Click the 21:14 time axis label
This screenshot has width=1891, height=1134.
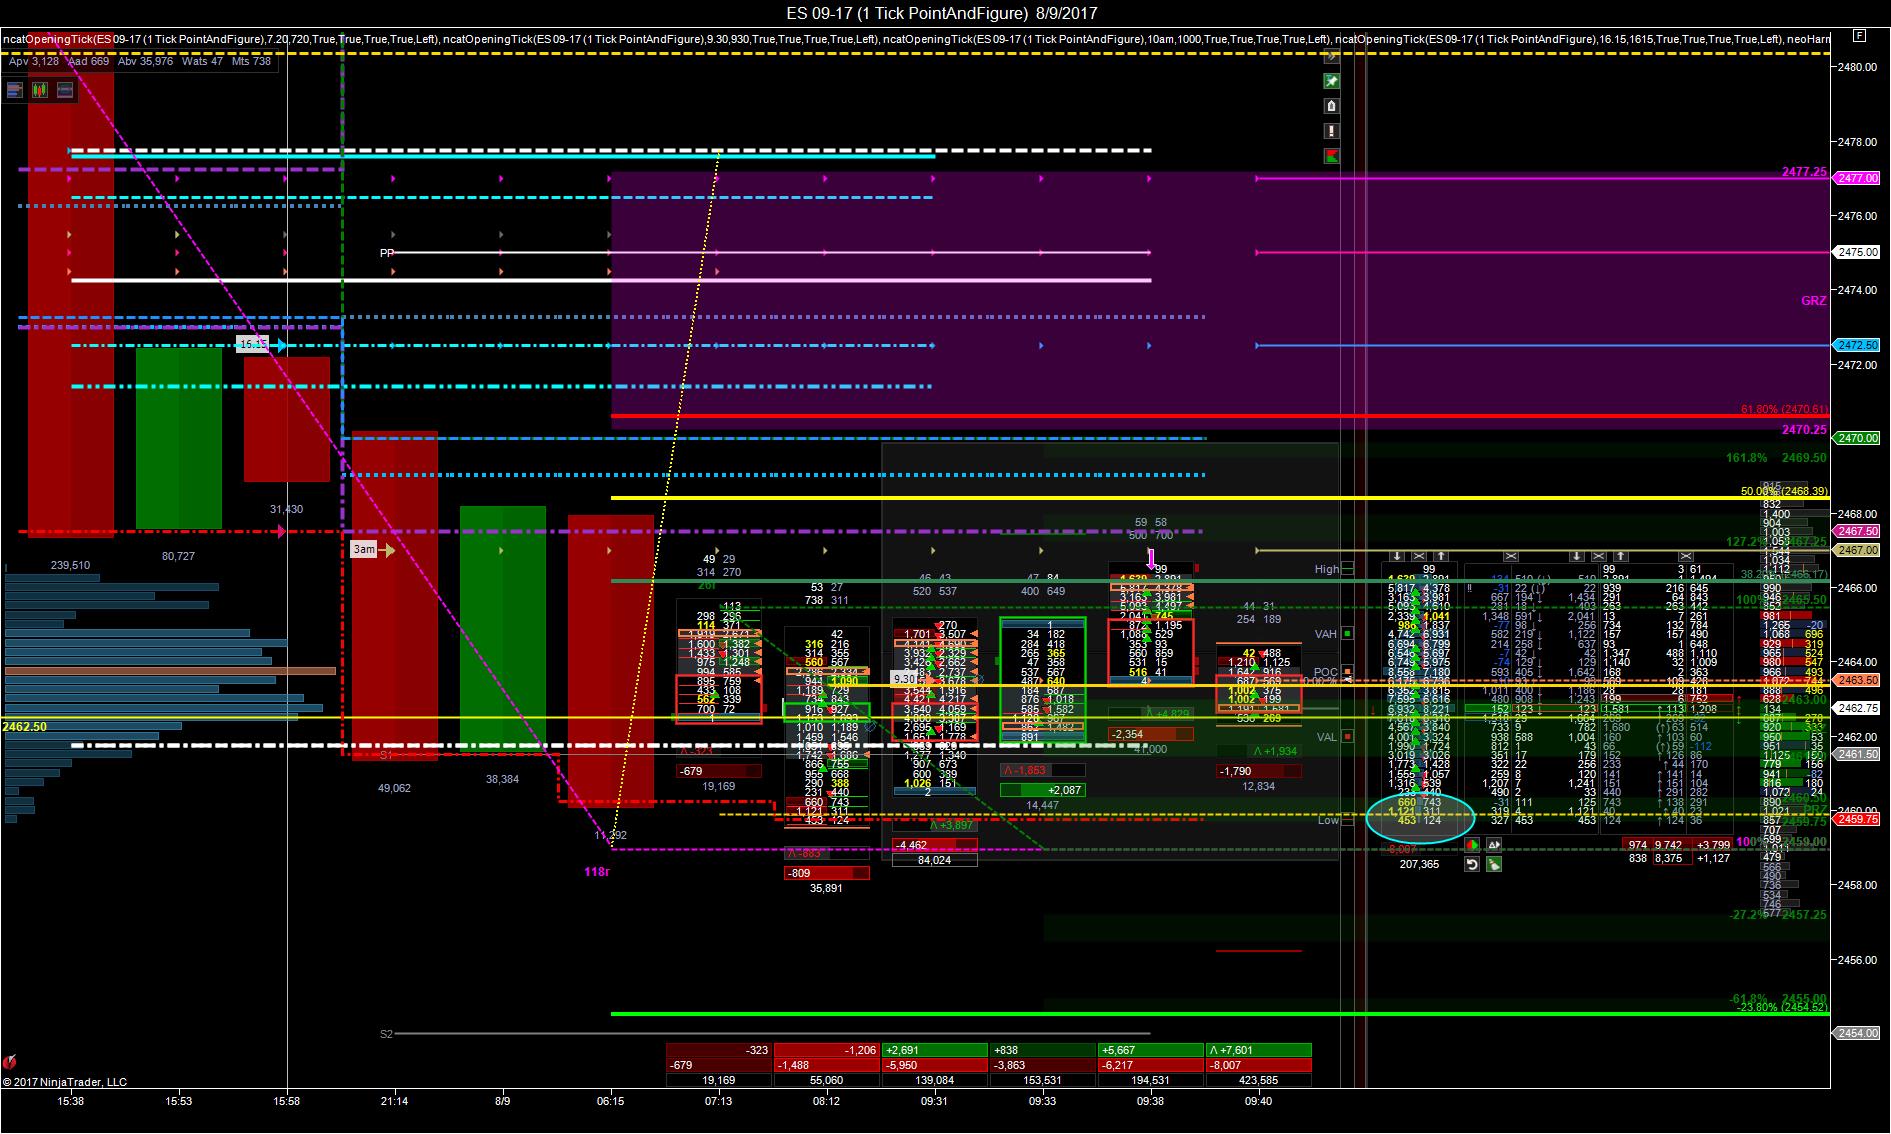pos(394,1101)
